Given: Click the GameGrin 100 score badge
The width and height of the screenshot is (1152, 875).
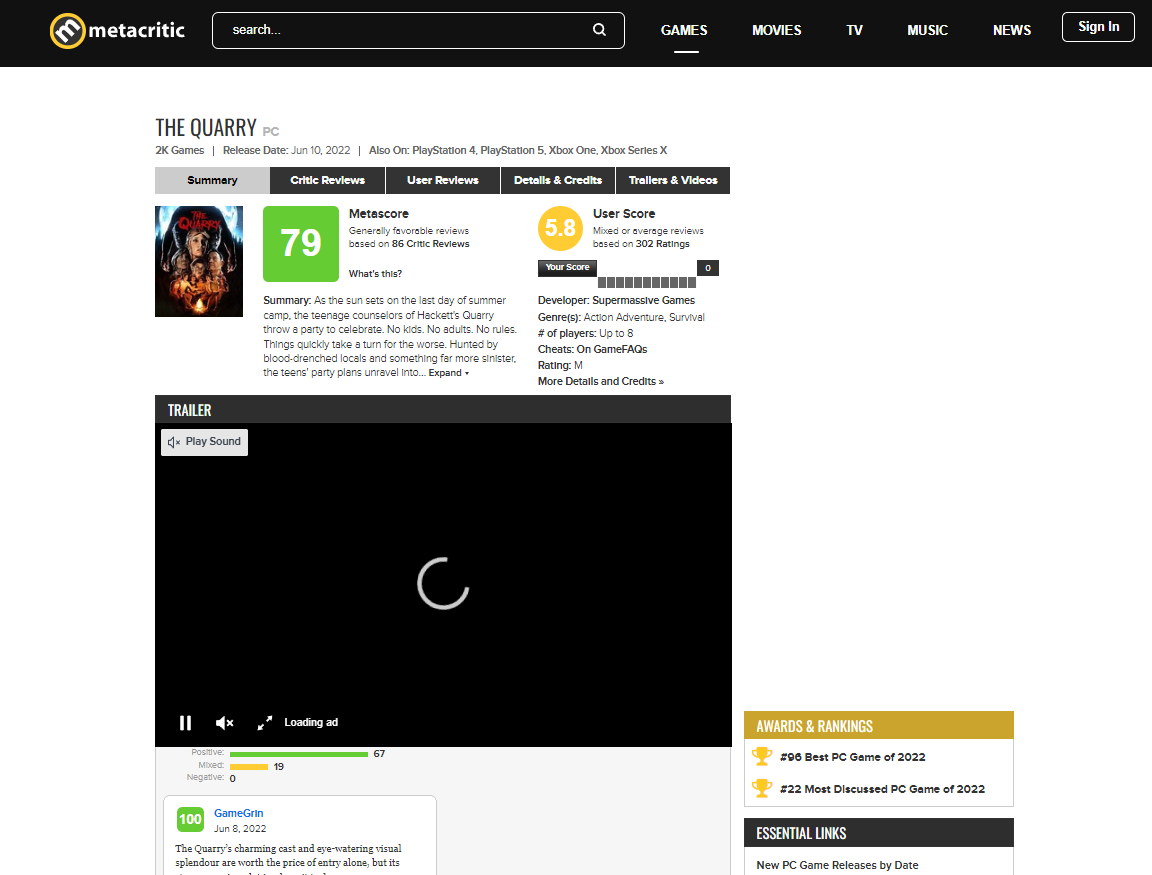Looking at the screenshot, I should pyautogui.click(x=190, y=819).
